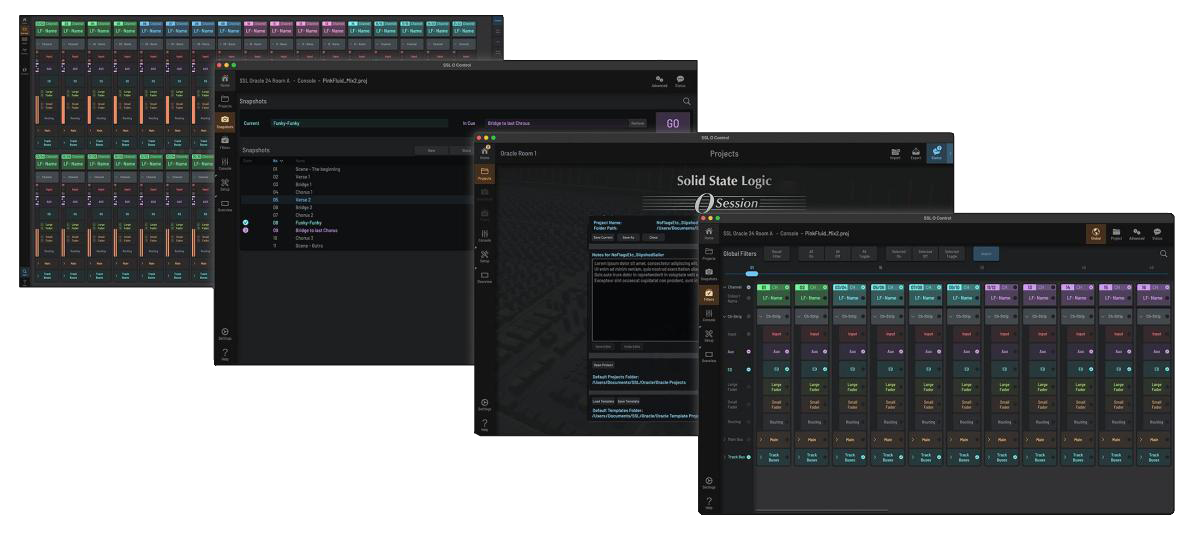Screen dimensions: 1200x540
Task: Open Snapshots in the Global Filters window sidebar
Action: click(709, 275)
